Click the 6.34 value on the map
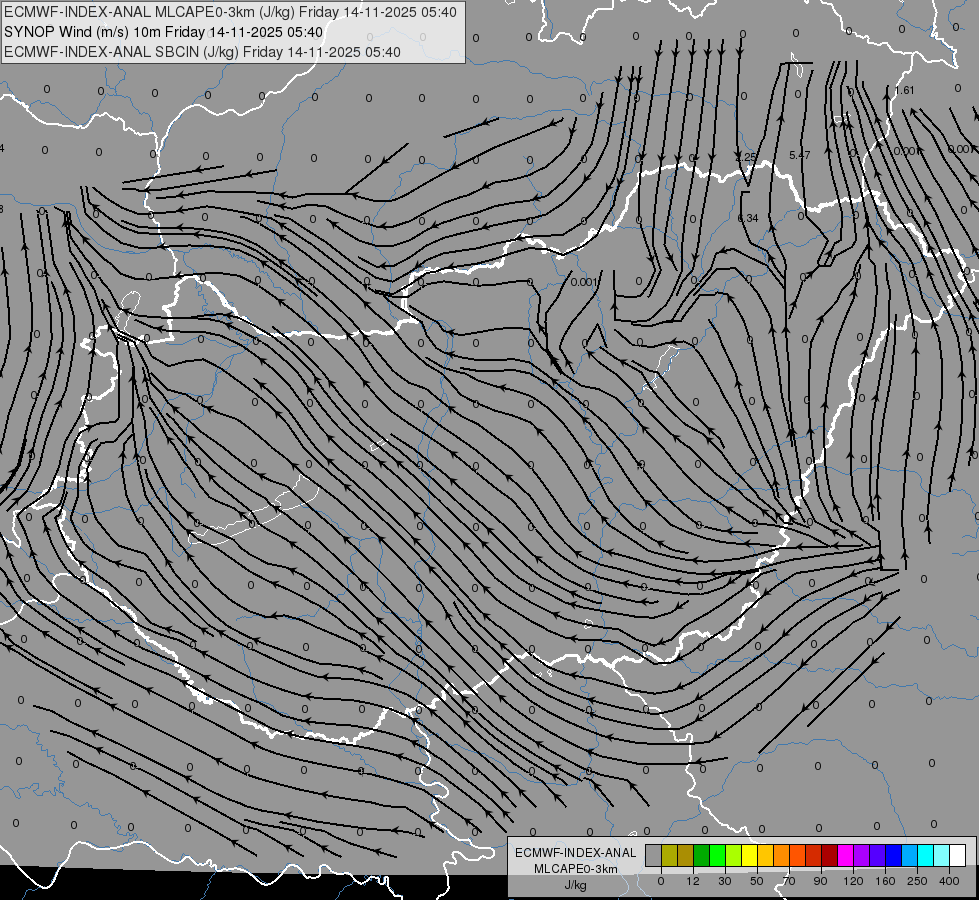The image size is (979, 900). pos(748,218)
